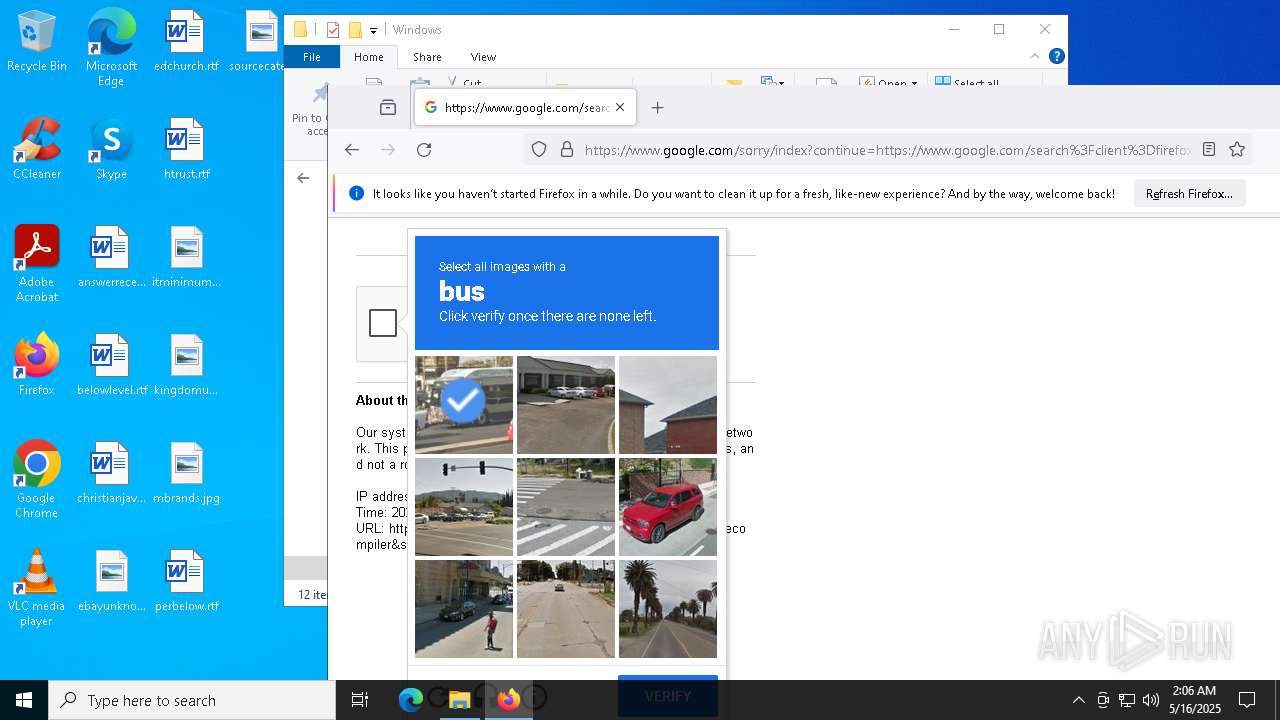Open answerrece... document on desktop
1280x720 pixels.
111,257
